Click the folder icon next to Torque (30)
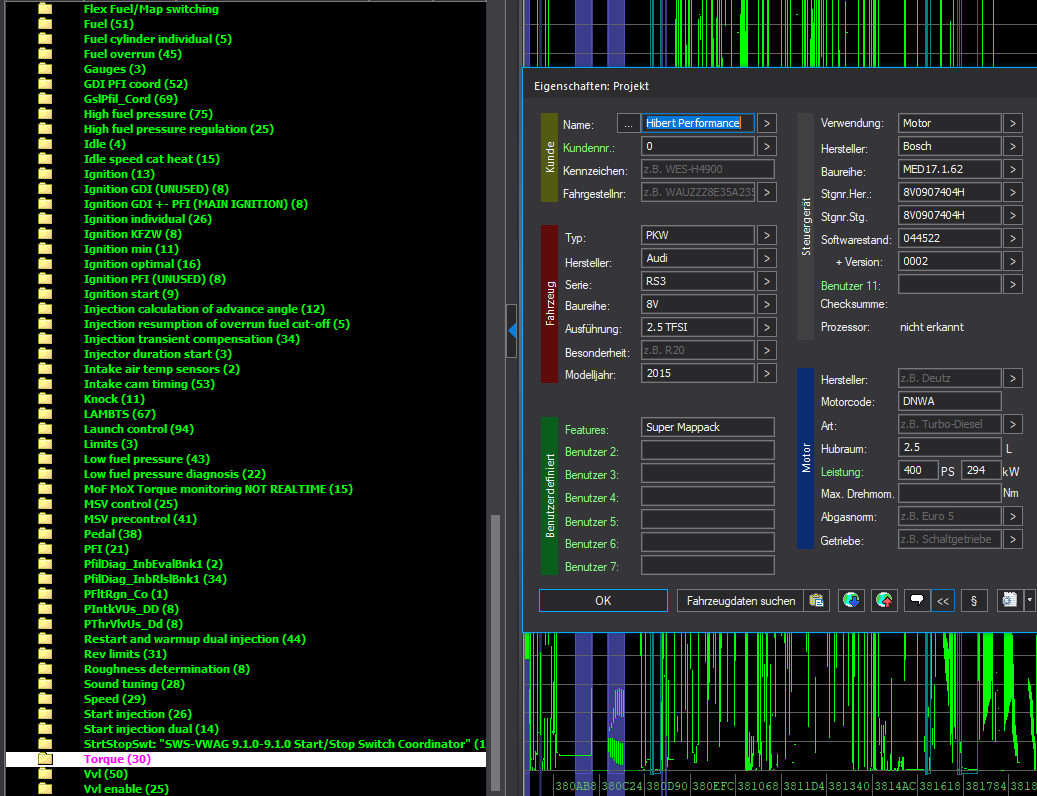Viewport: 1037px width, 796px height. (45, 759)
